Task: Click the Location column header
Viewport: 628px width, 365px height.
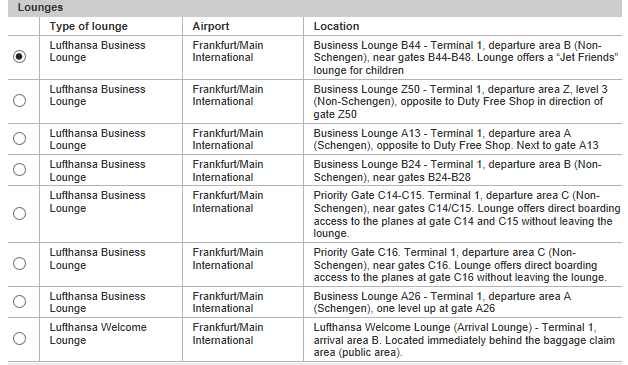Action: [336, 26]
